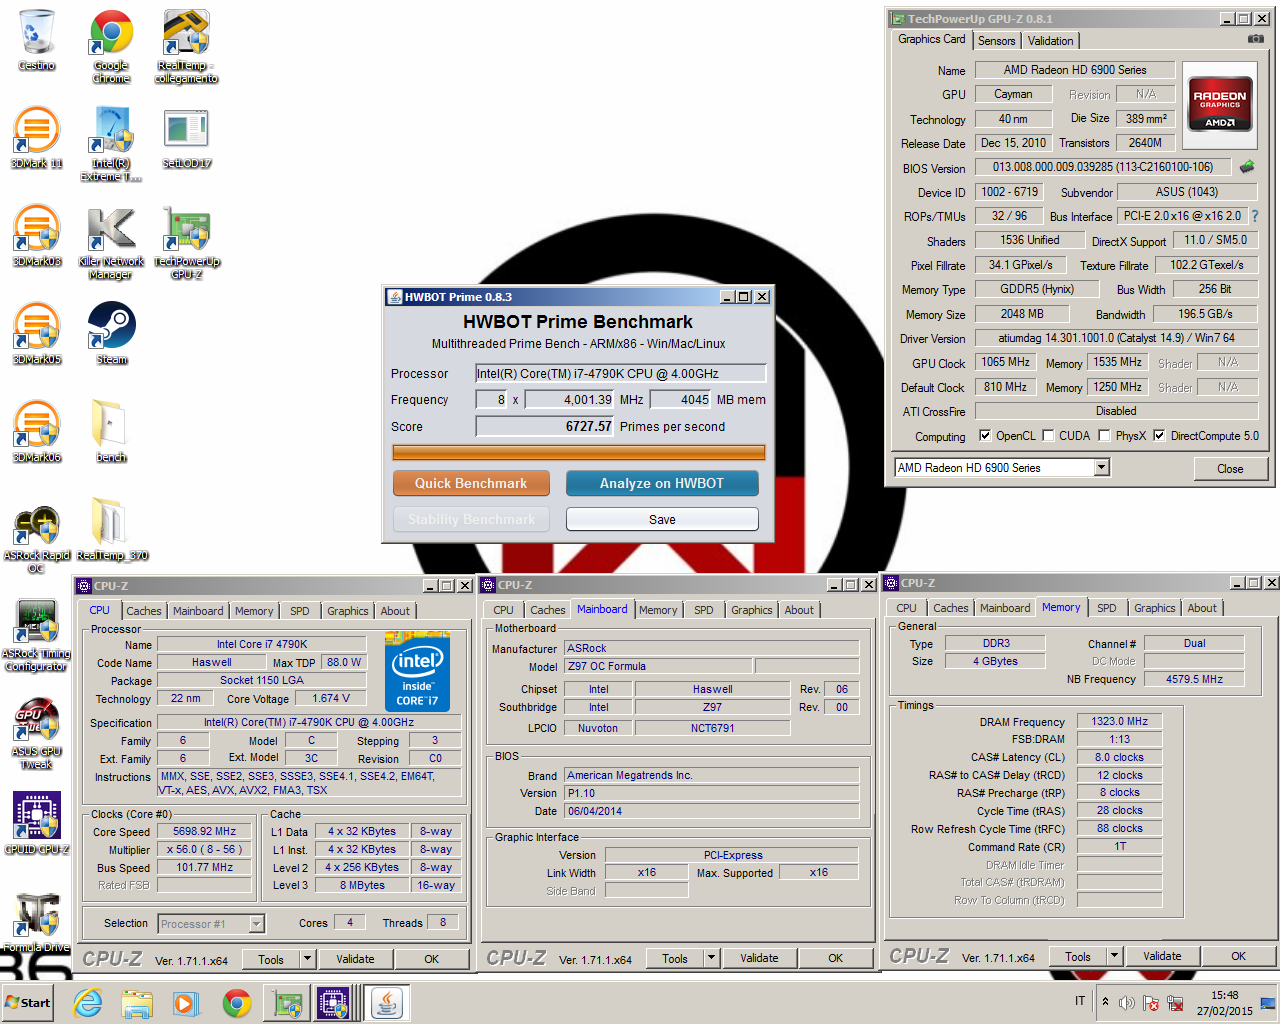This screenshot has width=1280, height=1024.
Task: Click IT language indicator in taskbar
Action: (1080, 1001)
